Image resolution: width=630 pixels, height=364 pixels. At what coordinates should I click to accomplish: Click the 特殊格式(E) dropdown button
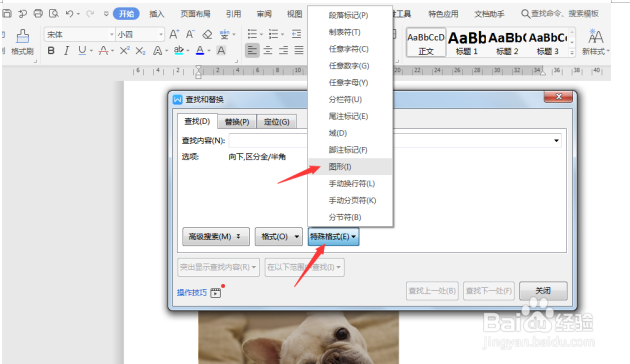pos(333,237)
